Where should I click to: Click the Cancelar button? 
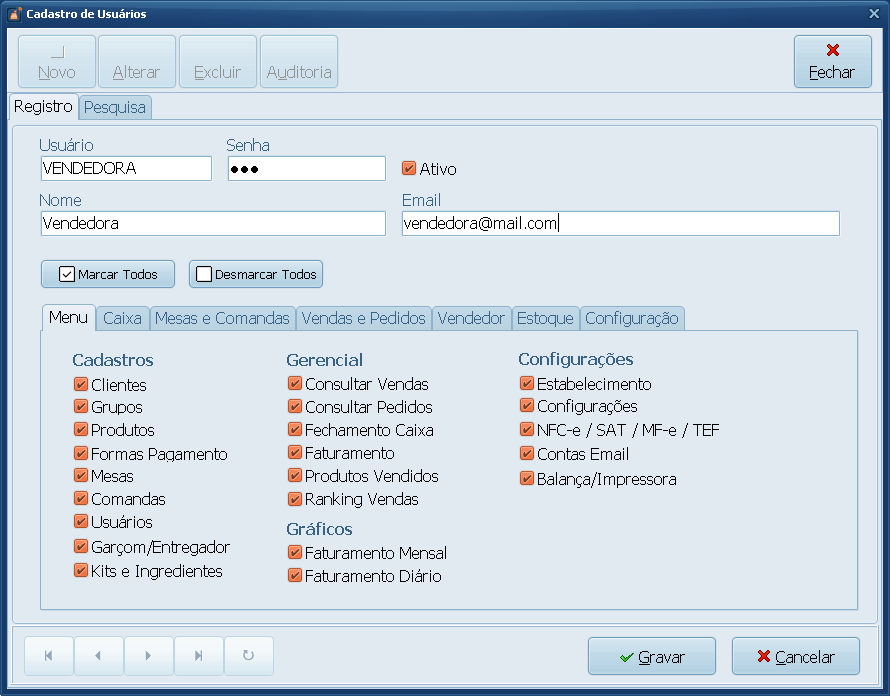(795, 657)
